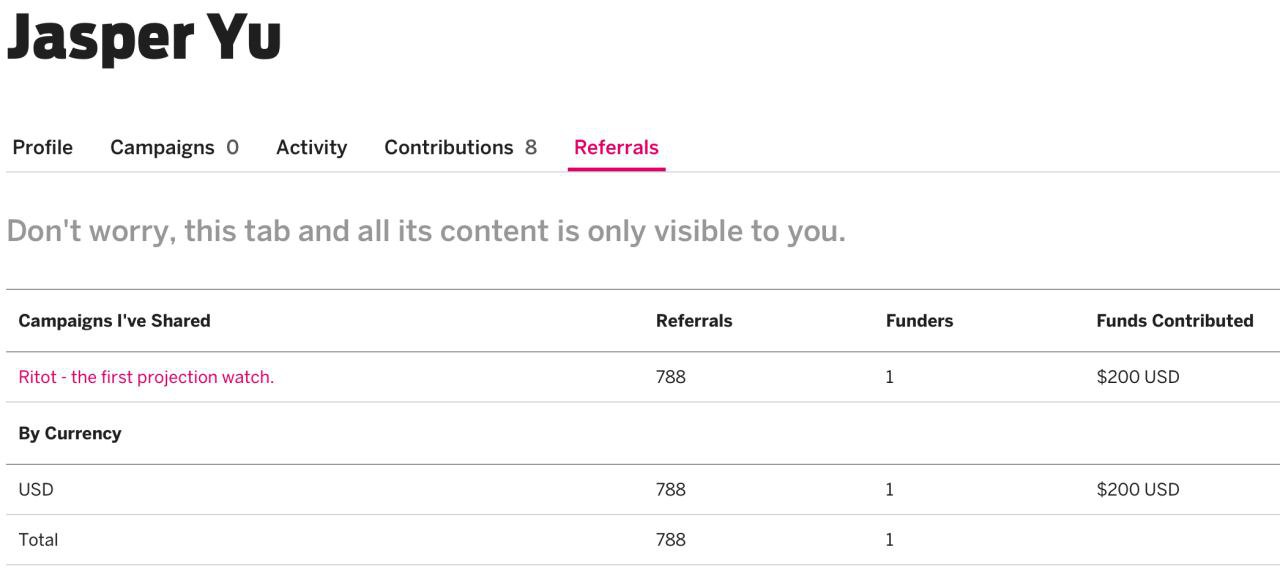Screen dimensions: 1280x569
Task: Click the Referrals column header in table
Action: tap(694, 321)
